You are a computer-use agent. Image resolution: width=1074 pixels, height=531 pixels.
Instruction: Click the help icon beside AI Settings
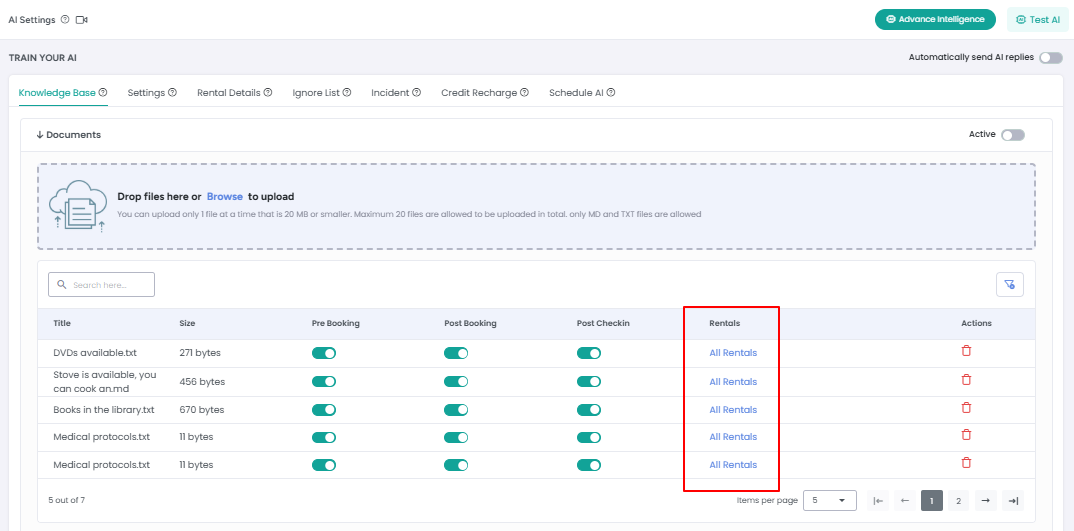65,20
